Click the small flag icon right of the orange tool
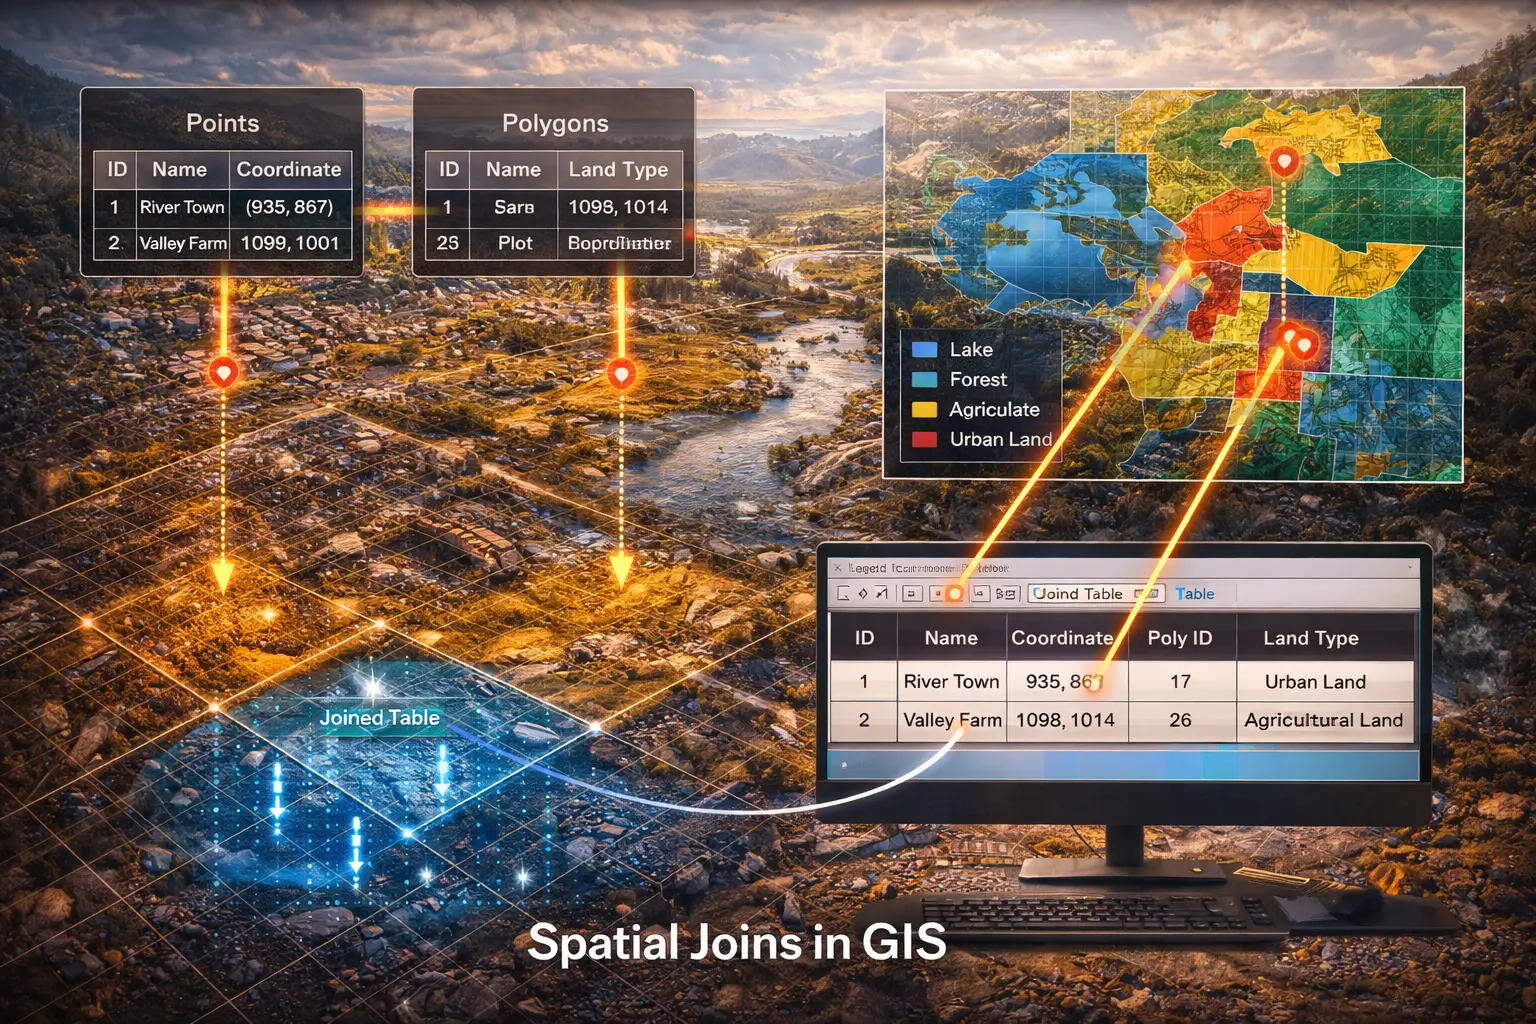 pos(981,594)
